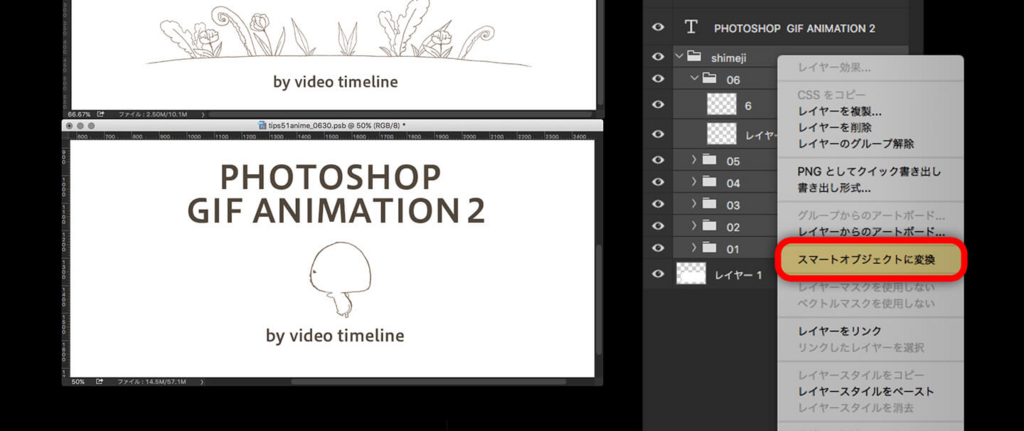The image size is (1024, 431).
Task: Expand the 03 group
Action: click(x=694, y=204)
